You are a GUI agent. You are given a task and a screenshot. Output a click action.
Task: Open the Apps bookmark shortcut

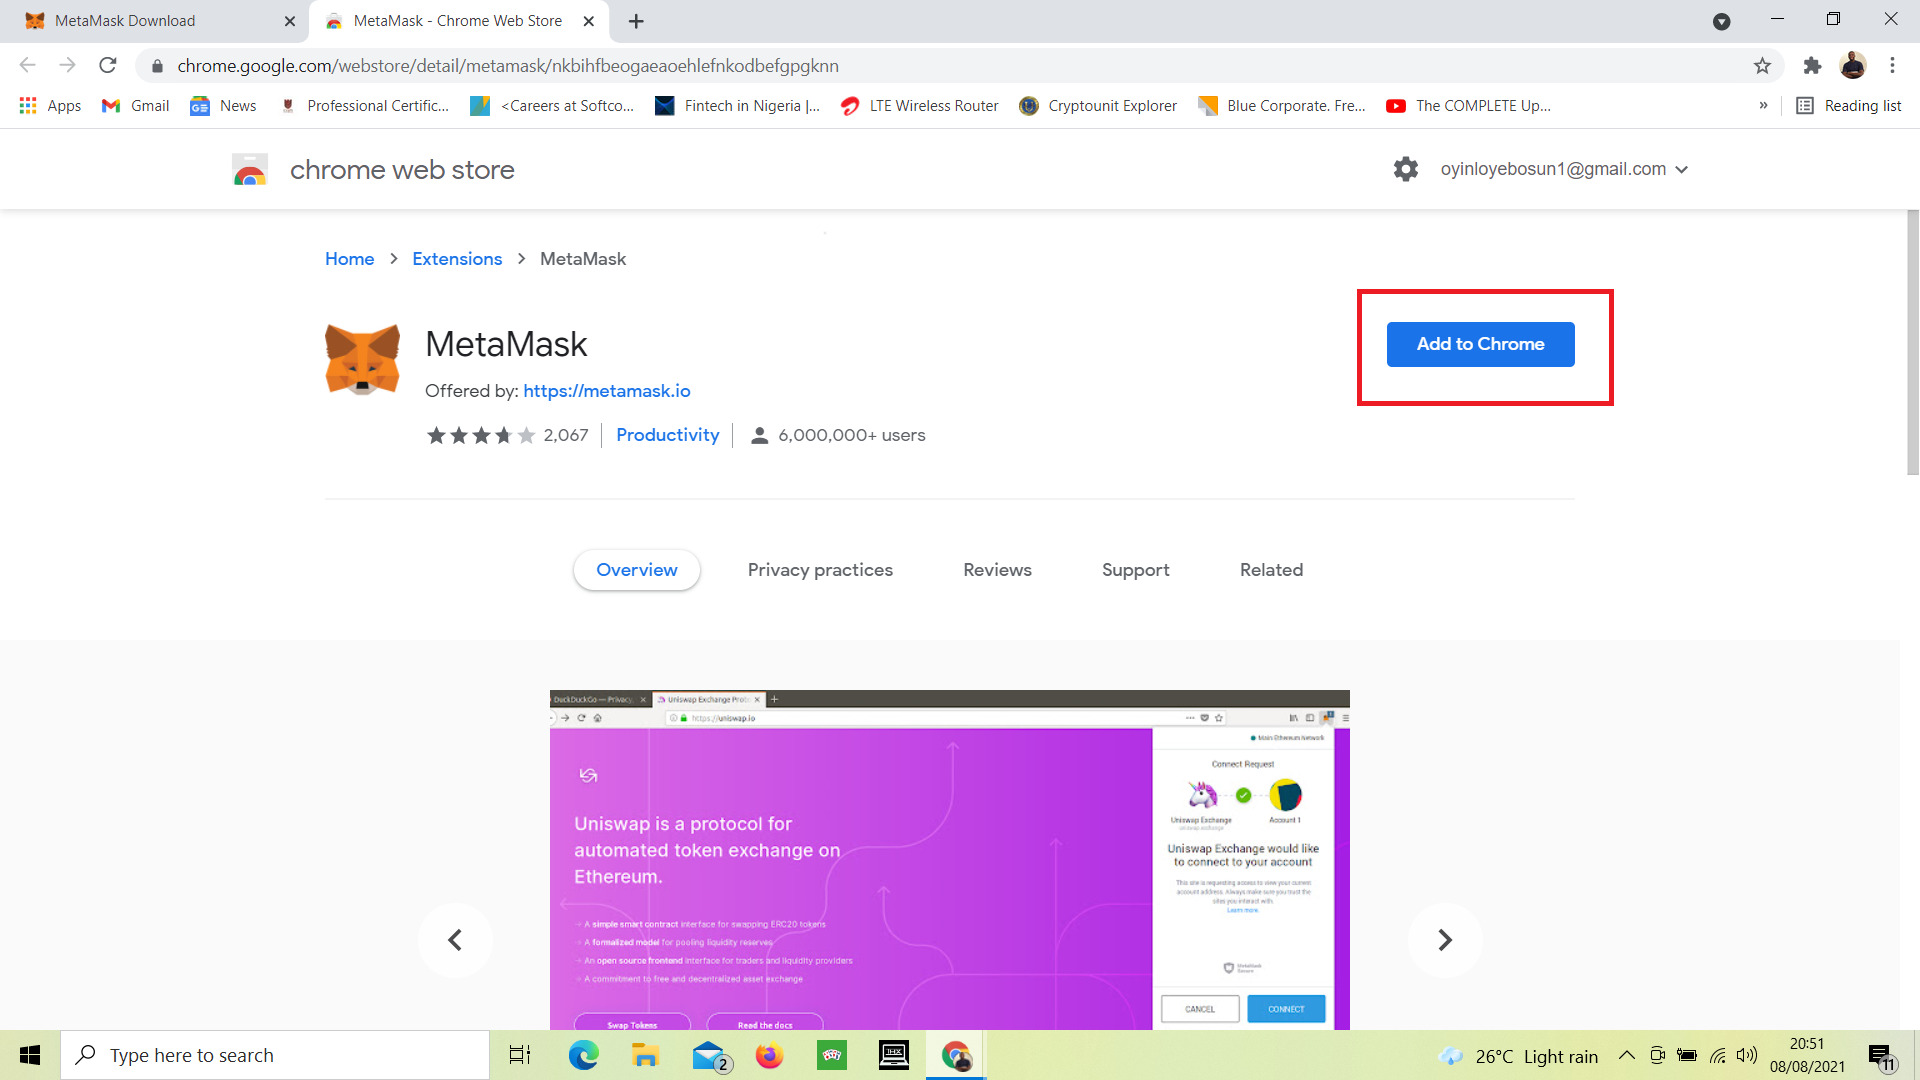tap(50, 106)
